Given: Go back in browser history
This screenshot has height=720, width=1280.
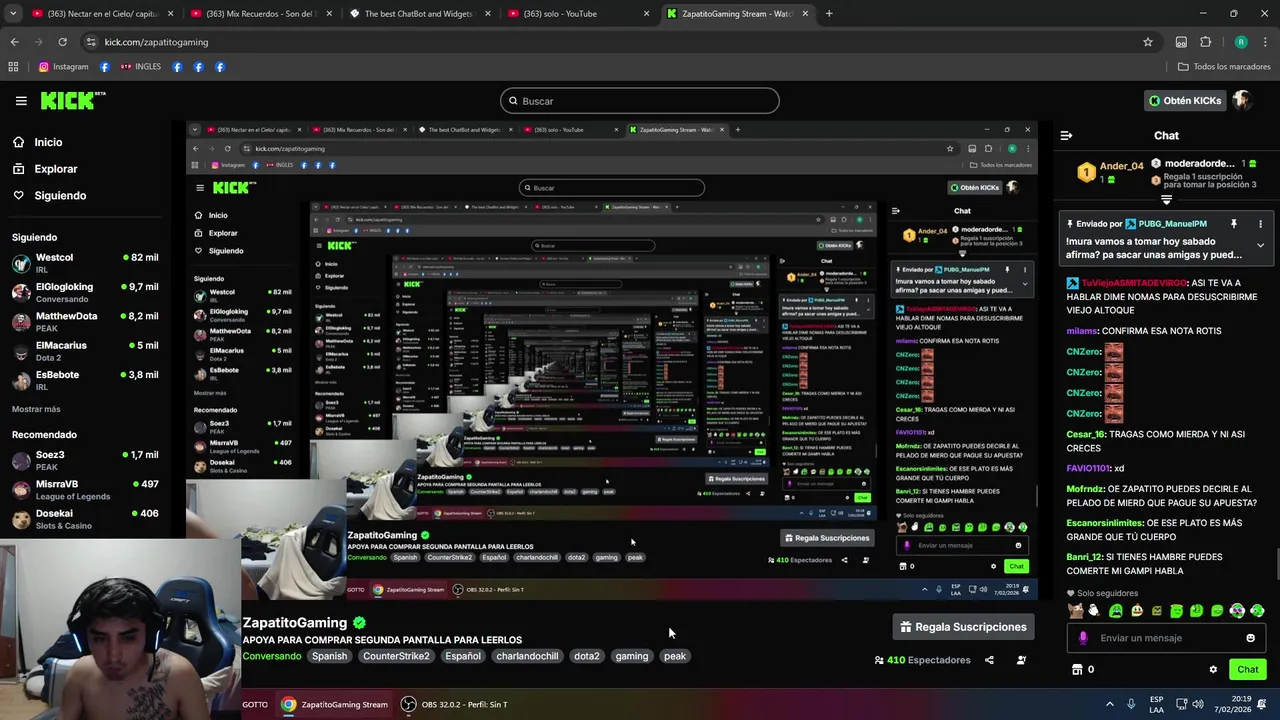Looking at the screenshot, I should click(14, 42).
